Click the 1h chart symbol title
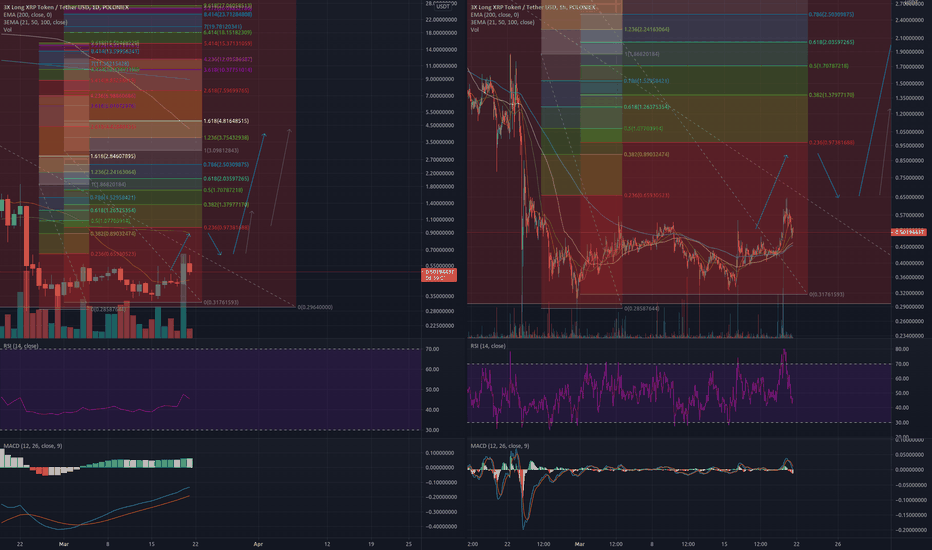 [x=533, y=7]
